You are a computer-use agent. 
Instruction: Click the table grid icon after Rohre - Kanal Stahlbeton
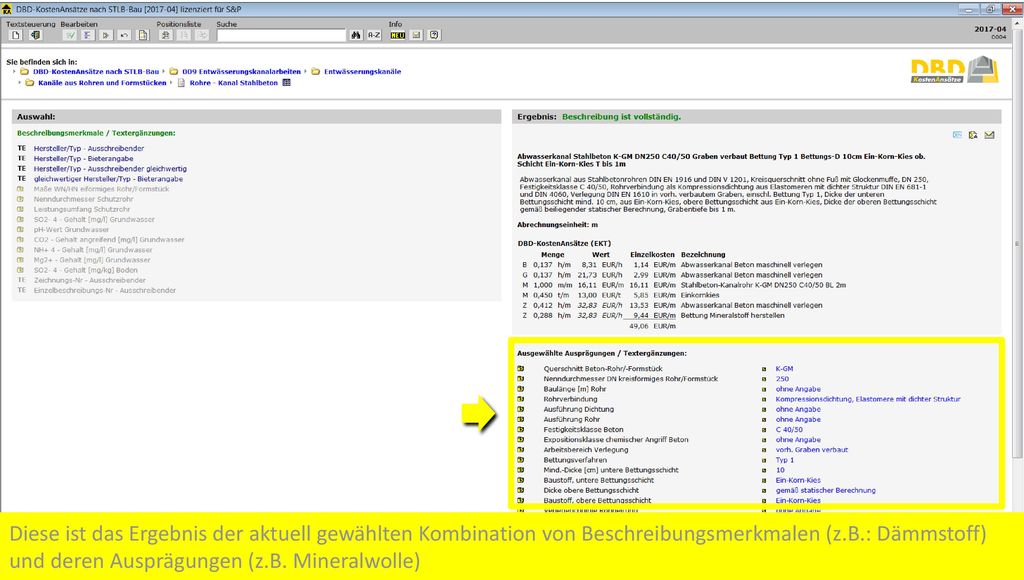[286, 83]
